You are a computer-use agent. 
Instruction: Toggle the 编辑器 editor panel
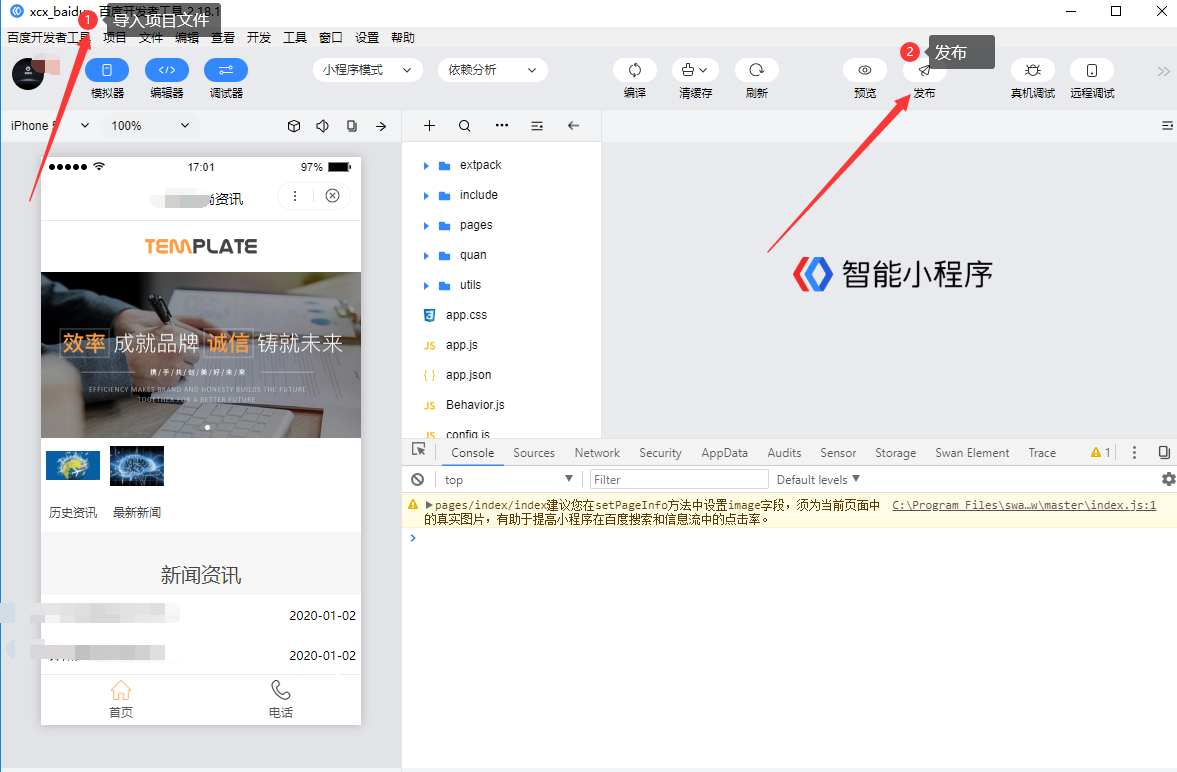click(x=167, y=70)
